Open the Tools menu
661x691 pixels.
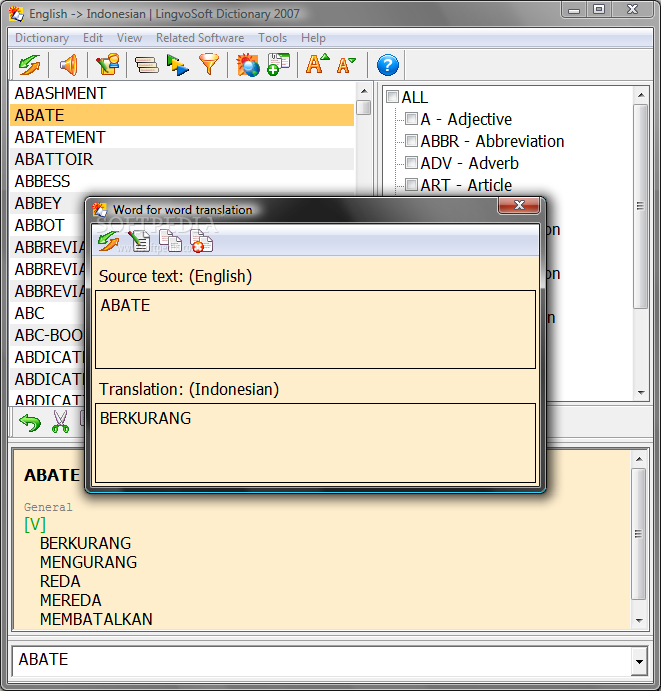click(272, 38)
